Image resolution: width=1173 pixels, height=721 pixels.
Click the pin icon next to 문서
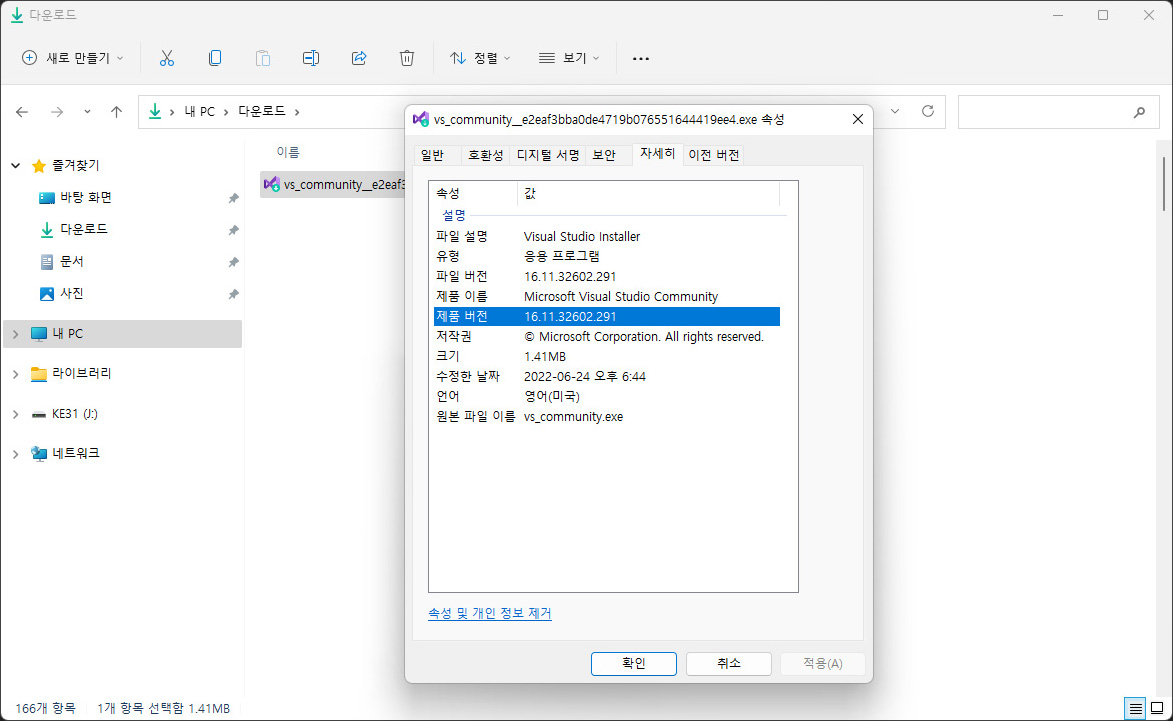233,263
